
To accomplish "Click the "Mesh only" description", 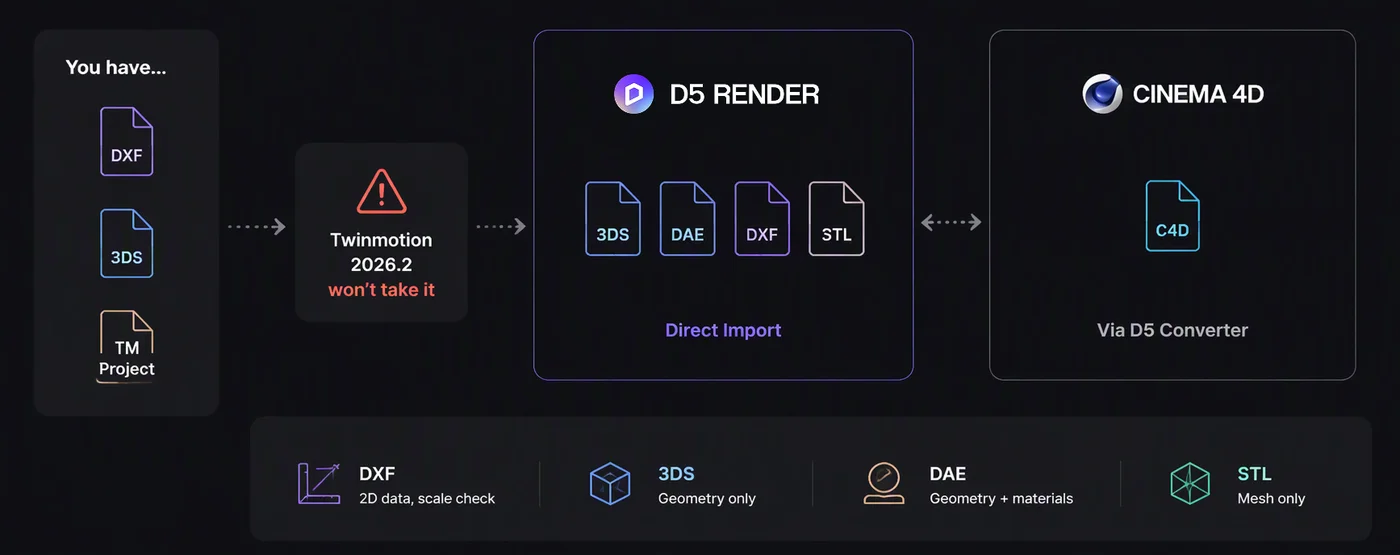I will click(x=1271, y=498).
